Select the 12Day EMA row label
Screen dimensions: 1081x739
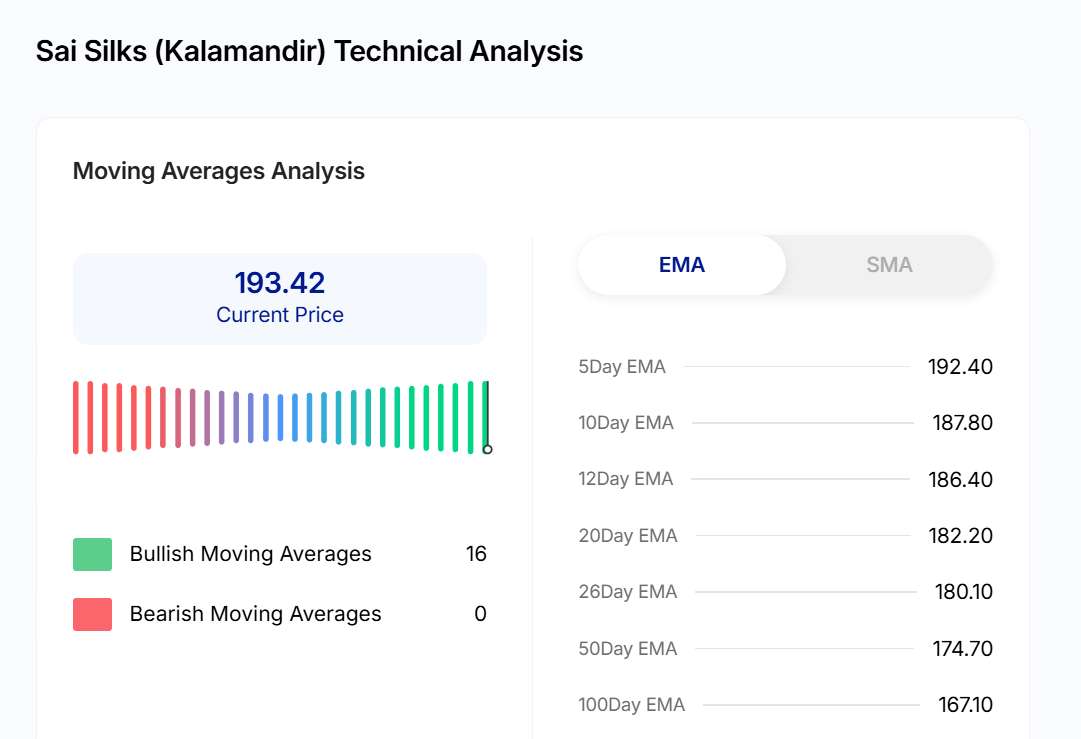click(x=626, y=479)
